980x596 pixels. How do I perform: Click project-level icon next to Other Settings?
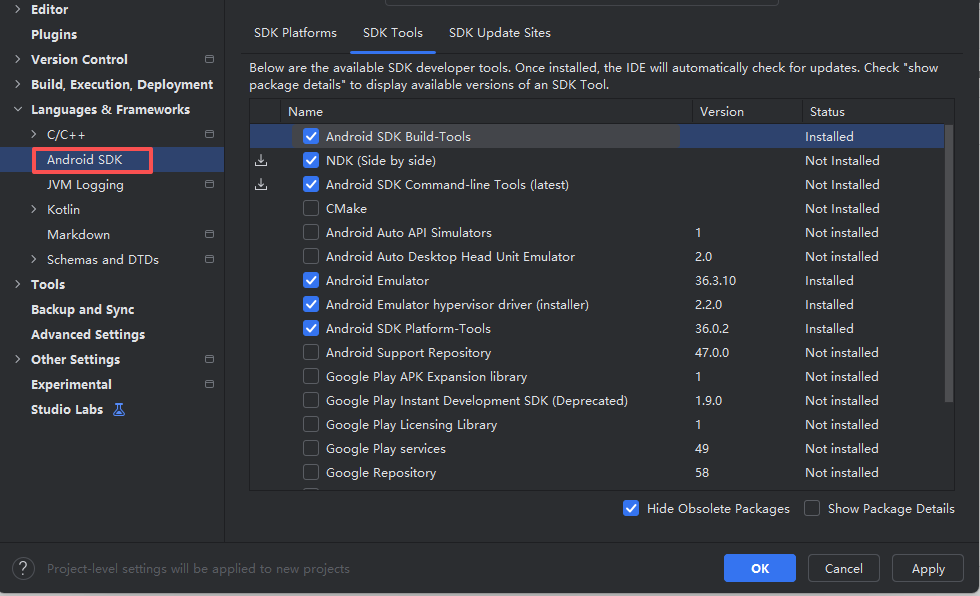tap(209, 359)
